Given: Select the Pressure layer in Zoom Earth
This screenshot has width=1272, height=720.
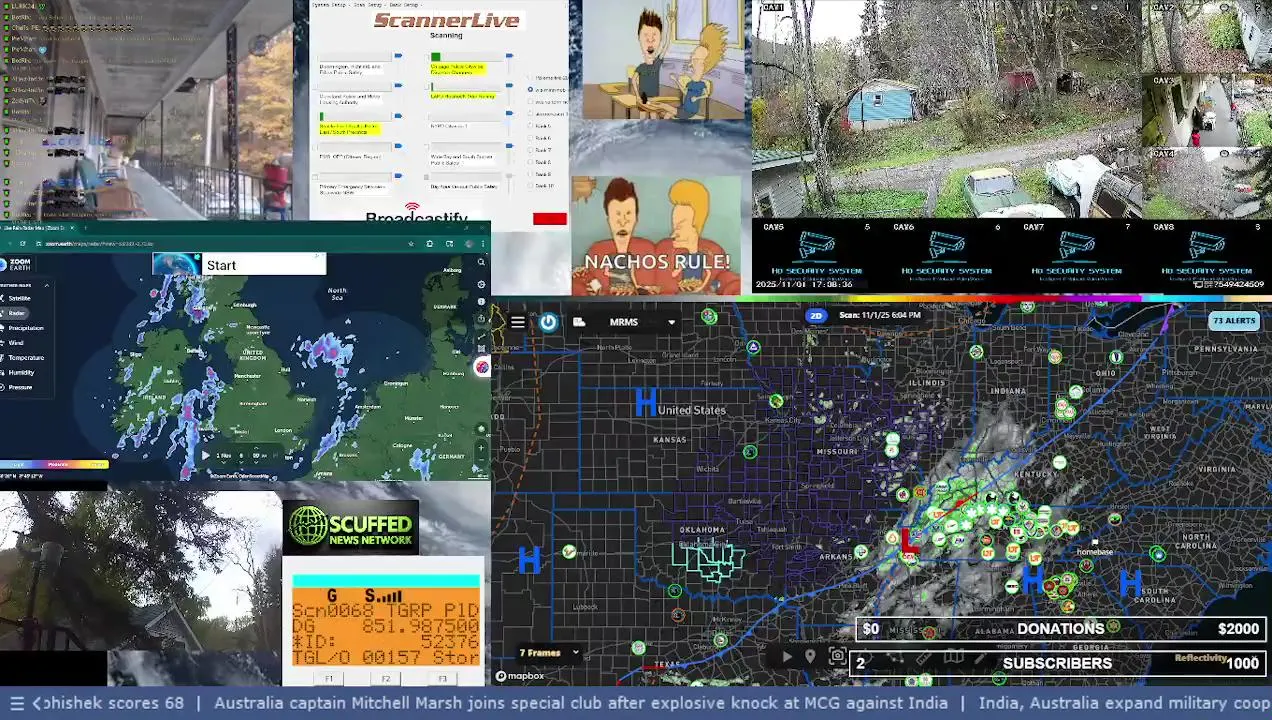Looking at the screenshot, I should coord(20,387).
